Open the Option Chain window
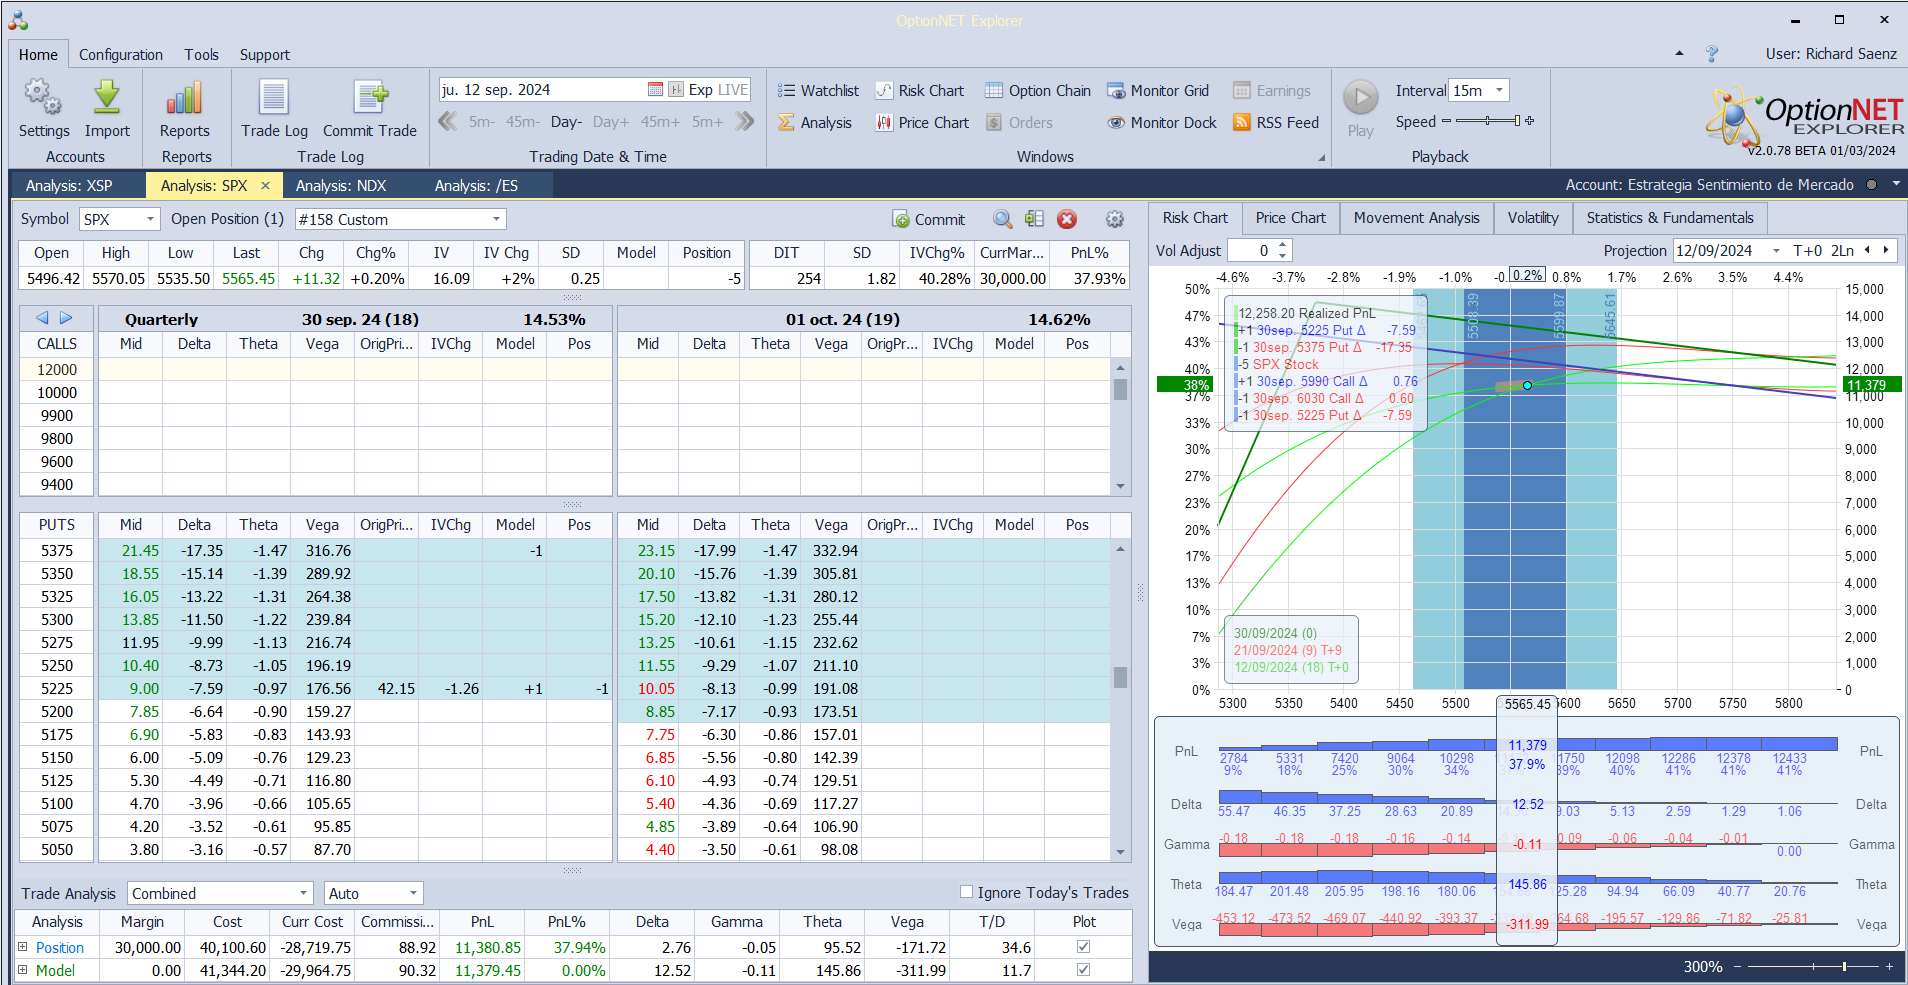Viewport: 1908px width, 985px height. click(1037, 91)
